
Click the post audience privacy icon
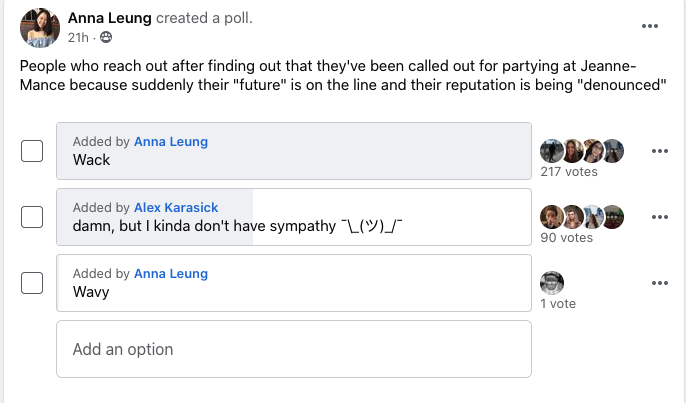[x=106, y=38]
